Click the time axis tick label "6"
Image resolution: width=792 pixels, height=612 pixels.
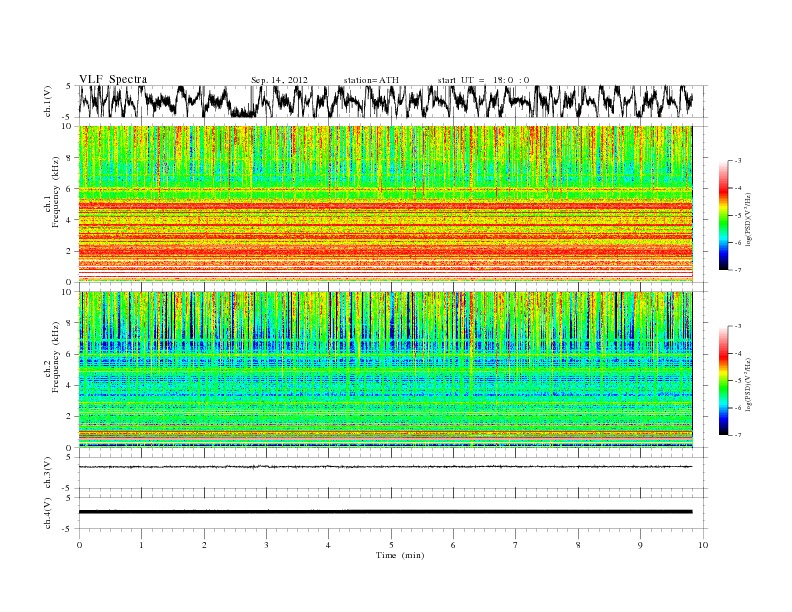(x=453, y=545)
